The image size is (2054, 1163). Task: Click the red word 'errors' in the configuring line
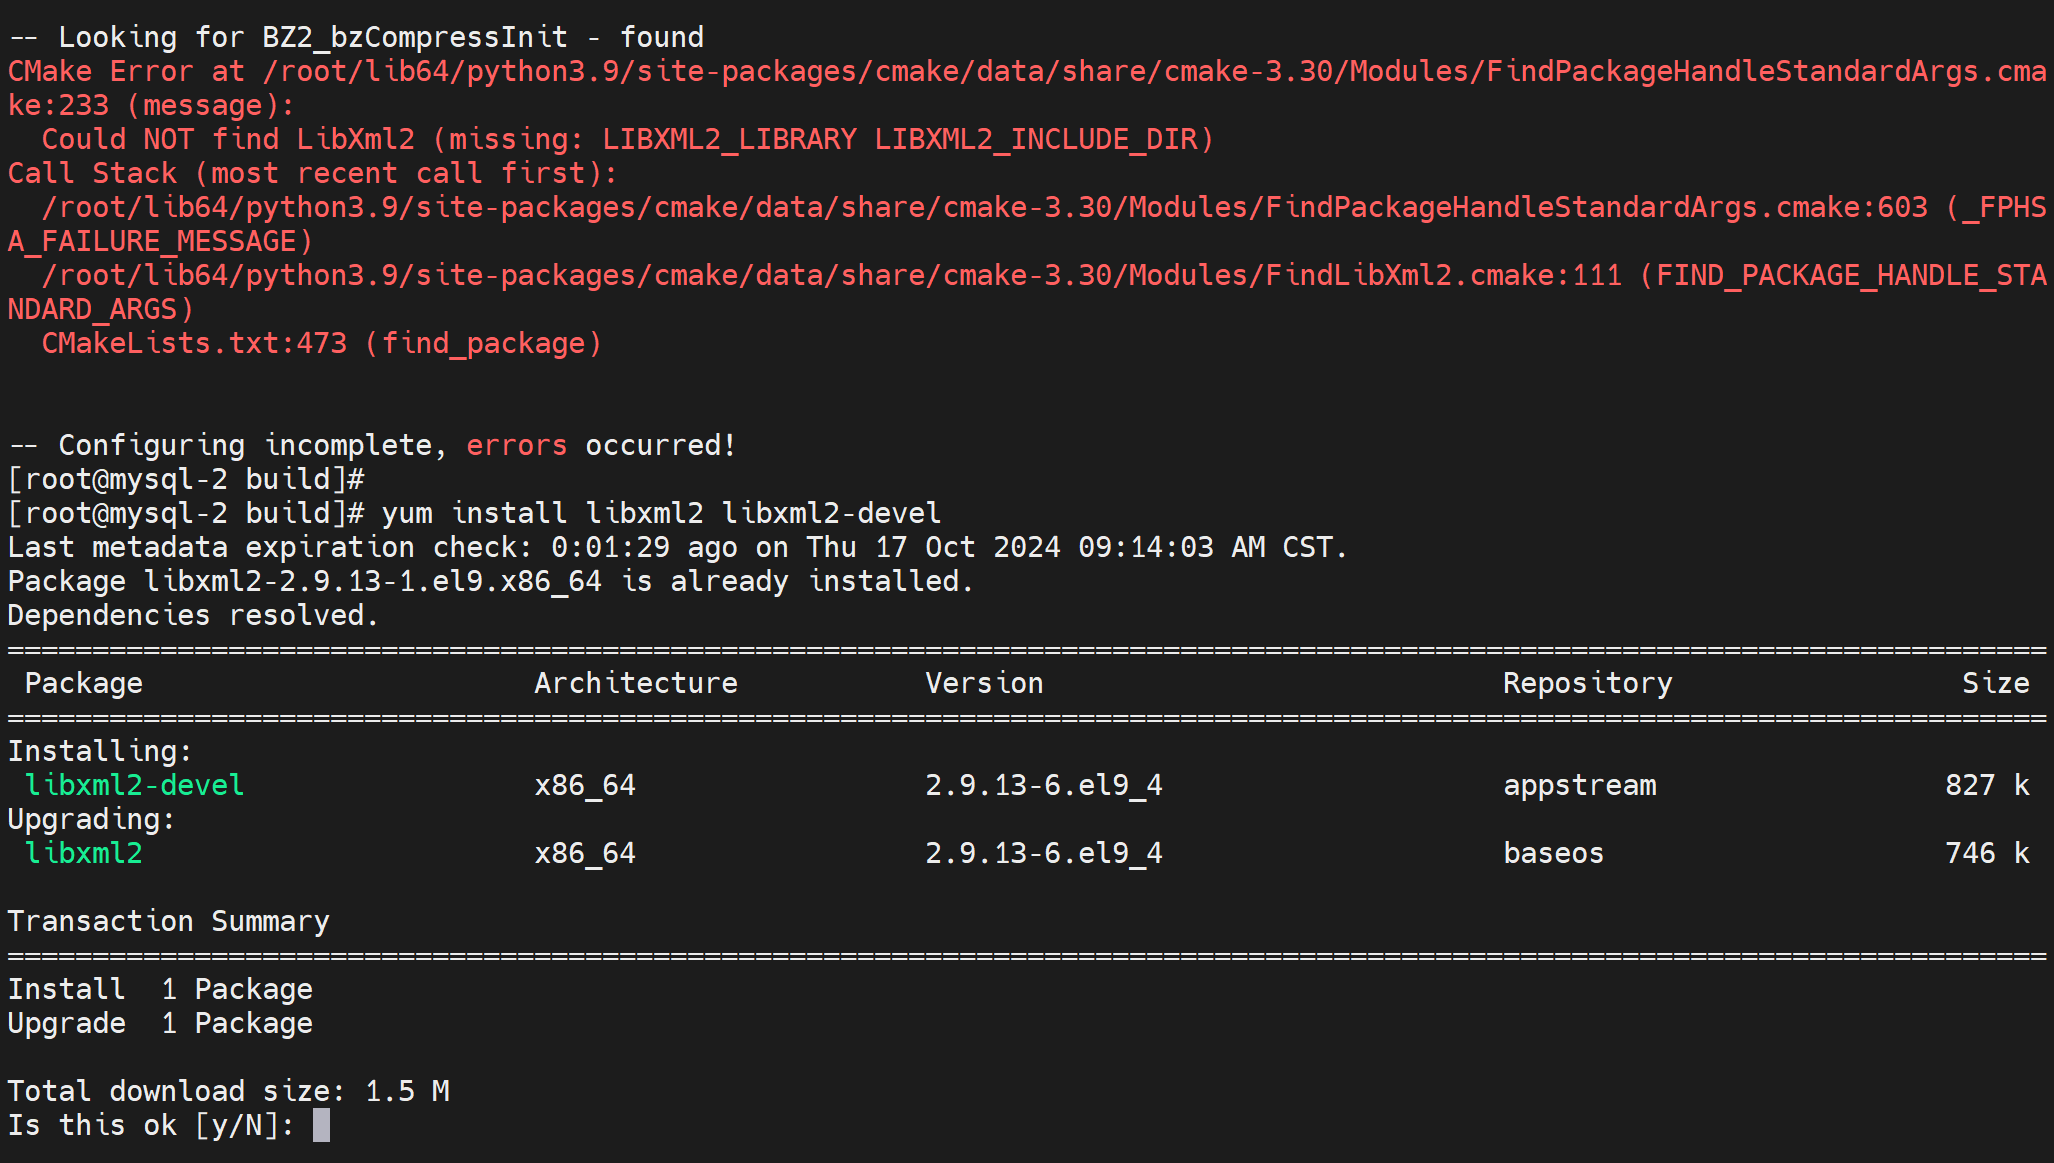point(517,445)
